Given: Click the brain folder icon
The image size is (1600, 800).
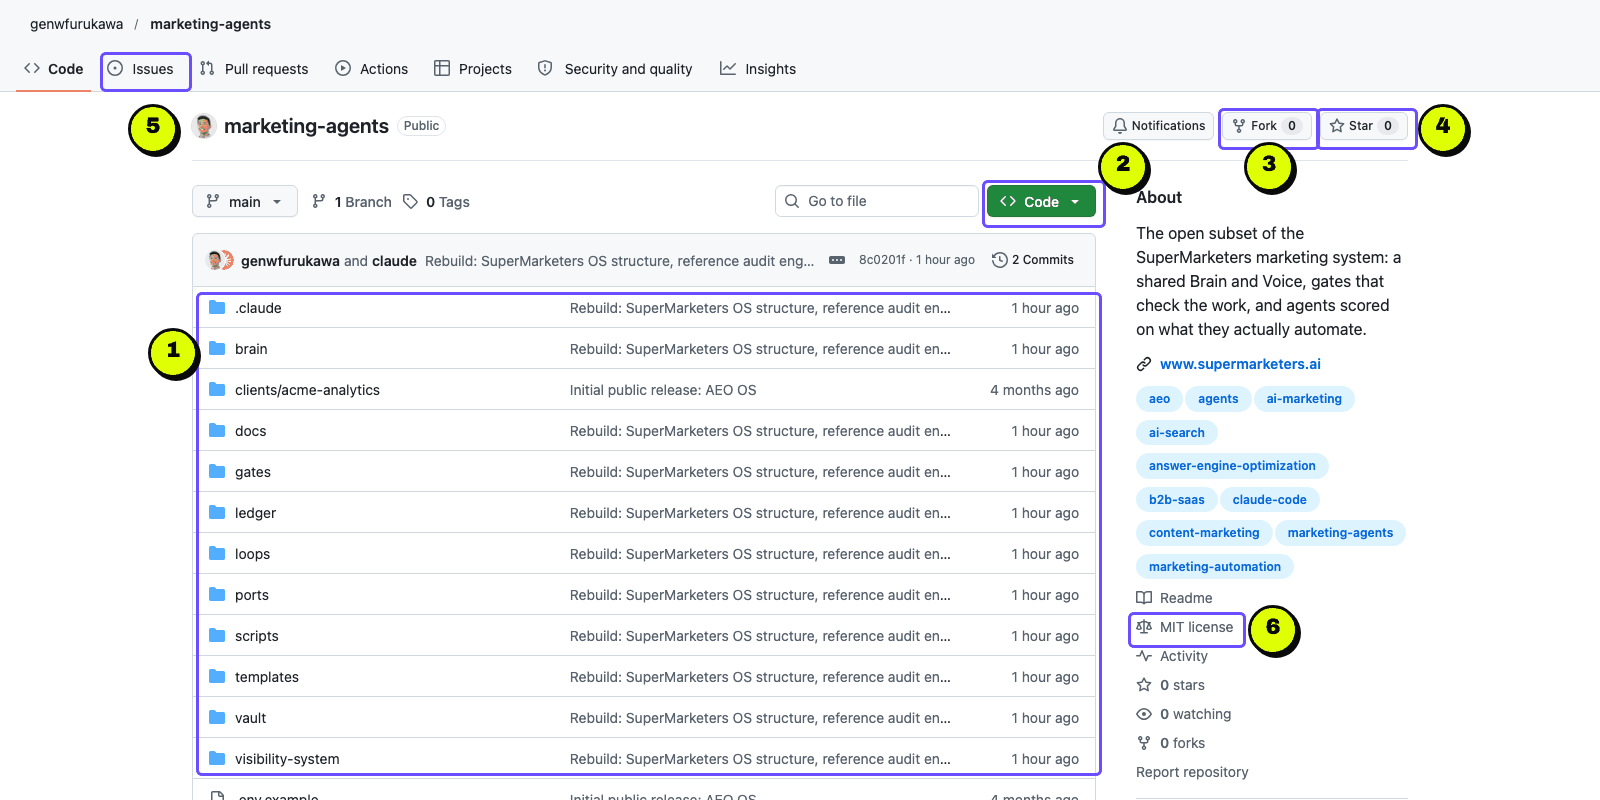Looking at the screenshot, I should tap(217, 348).
